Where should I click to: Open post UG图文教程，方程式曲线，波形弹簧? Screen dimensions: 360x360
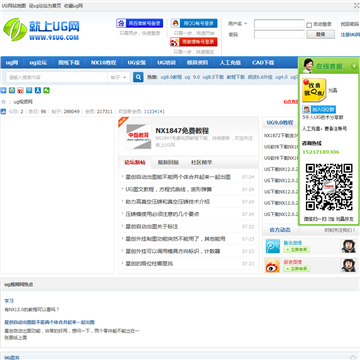[x=169, y=189]
